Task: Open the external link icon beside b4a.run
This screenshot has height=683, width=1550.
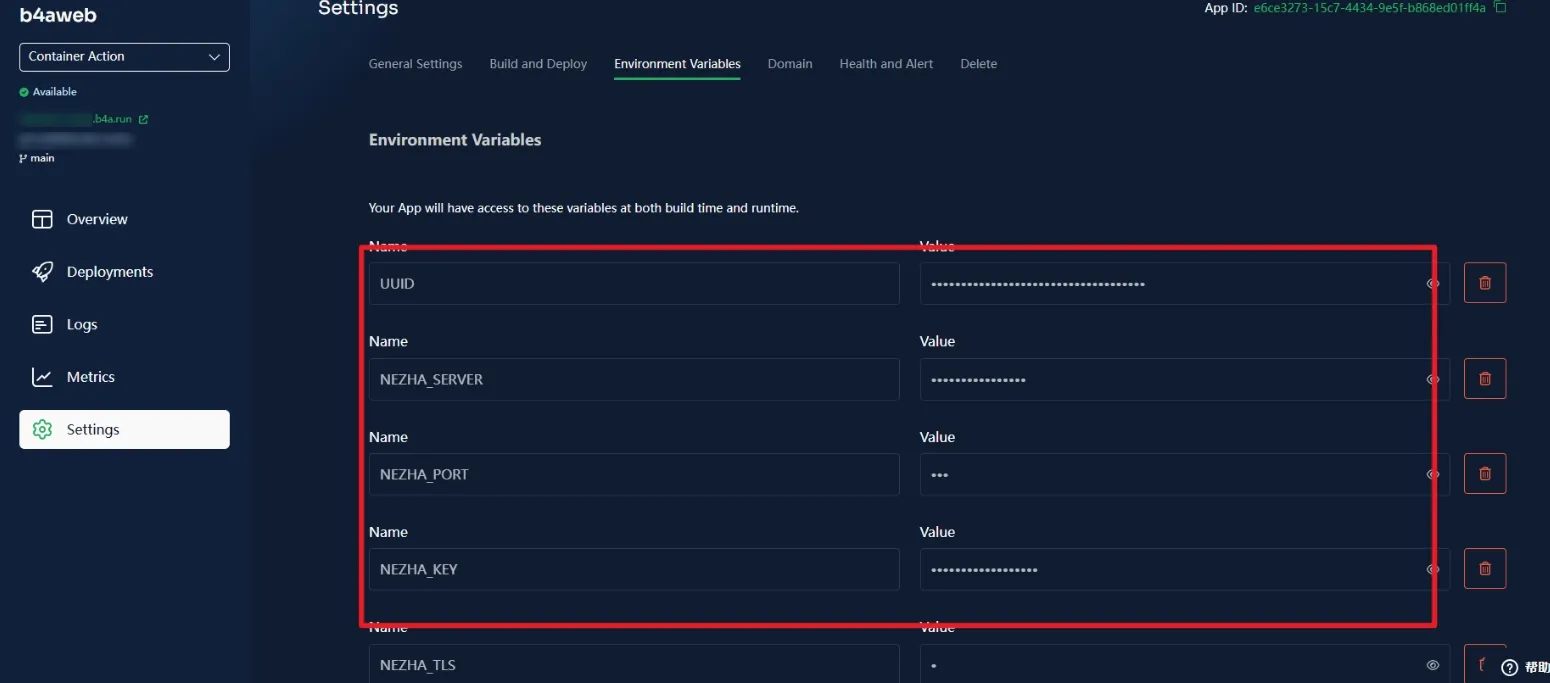Action: pos(143,120)
